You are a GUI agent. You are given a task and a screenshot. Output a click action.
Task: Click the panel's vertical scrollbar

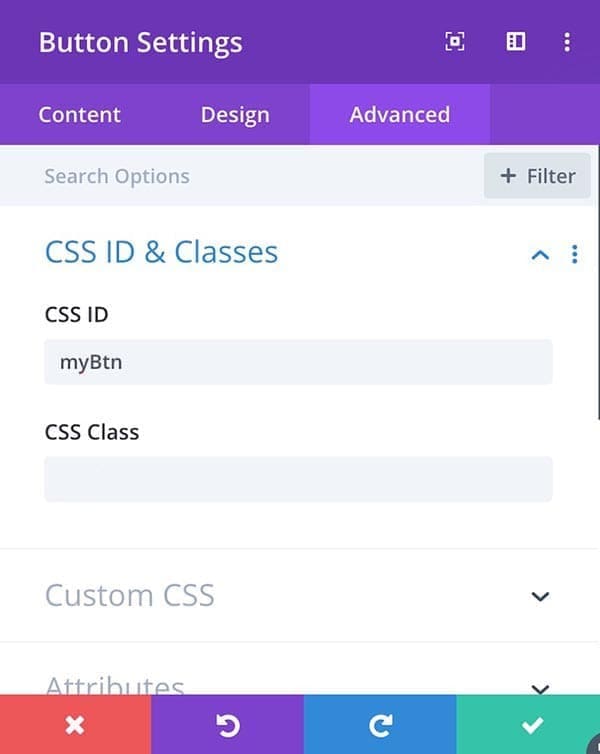click(598, 283)
